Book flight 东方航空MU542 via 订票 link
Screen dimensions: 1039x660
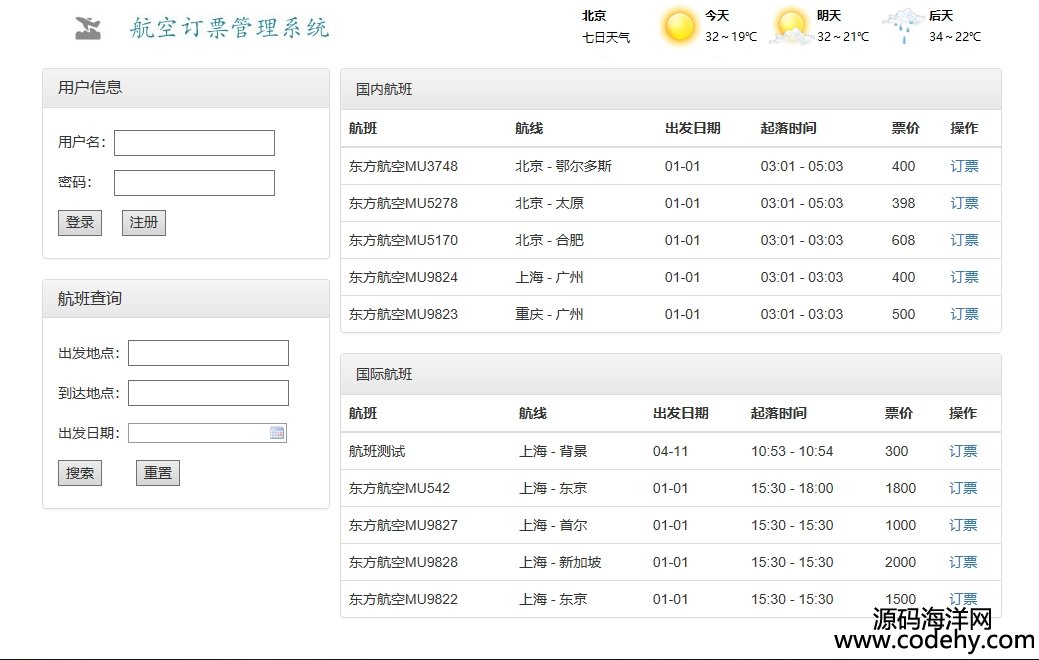[x=963, y=488]
